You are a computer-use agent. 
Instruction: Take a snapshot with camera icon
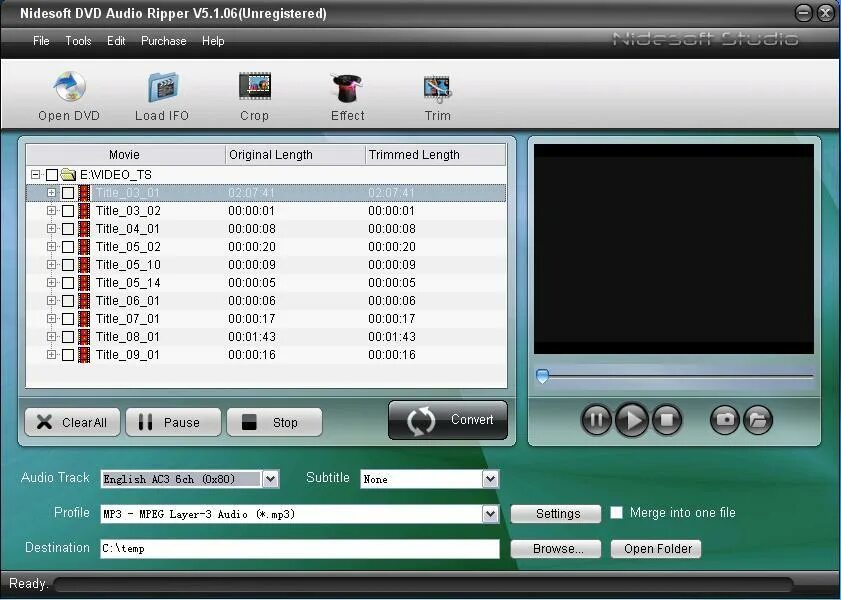tap(725, 419)
